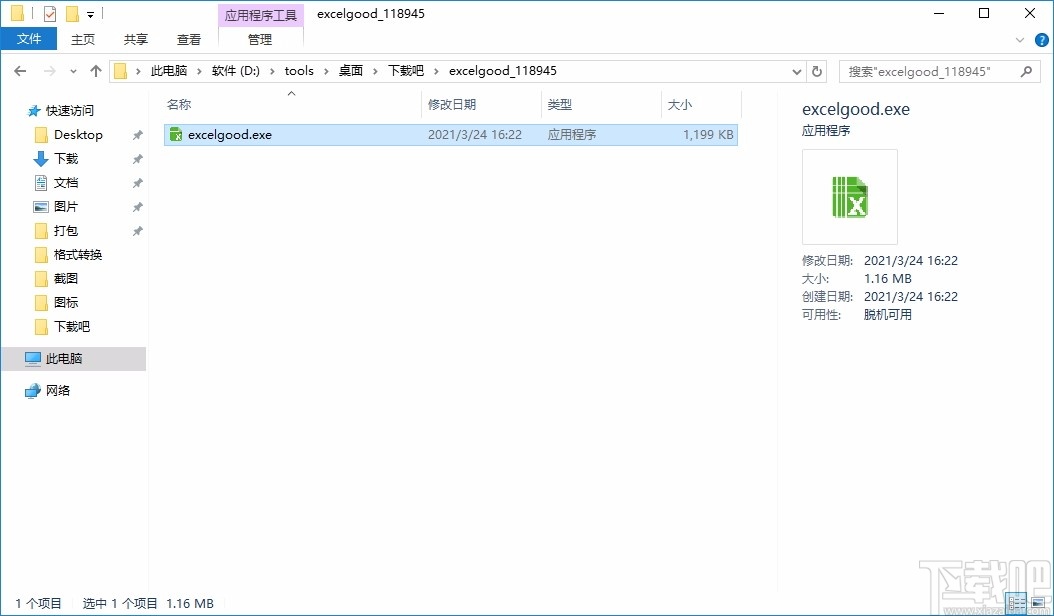The width and height of the screenshot is (1054, 616).
Task: Switch to details view in status bar
Action: pos(1016,603)
